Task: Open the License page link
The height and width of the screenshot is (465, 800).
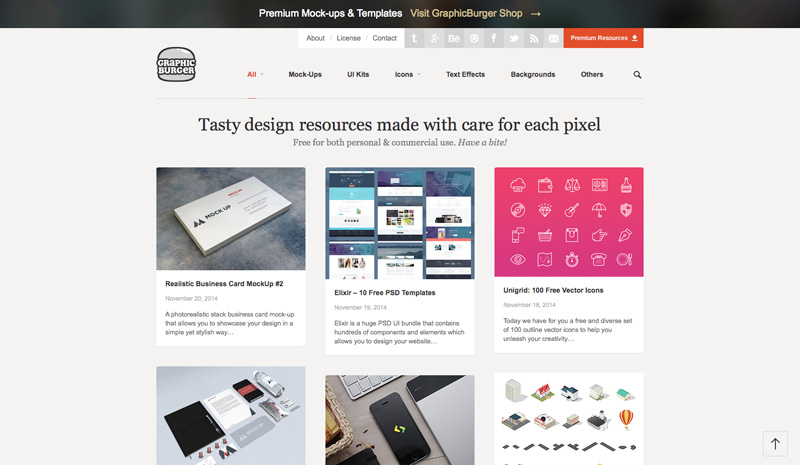Action: [x=348, y=38]
